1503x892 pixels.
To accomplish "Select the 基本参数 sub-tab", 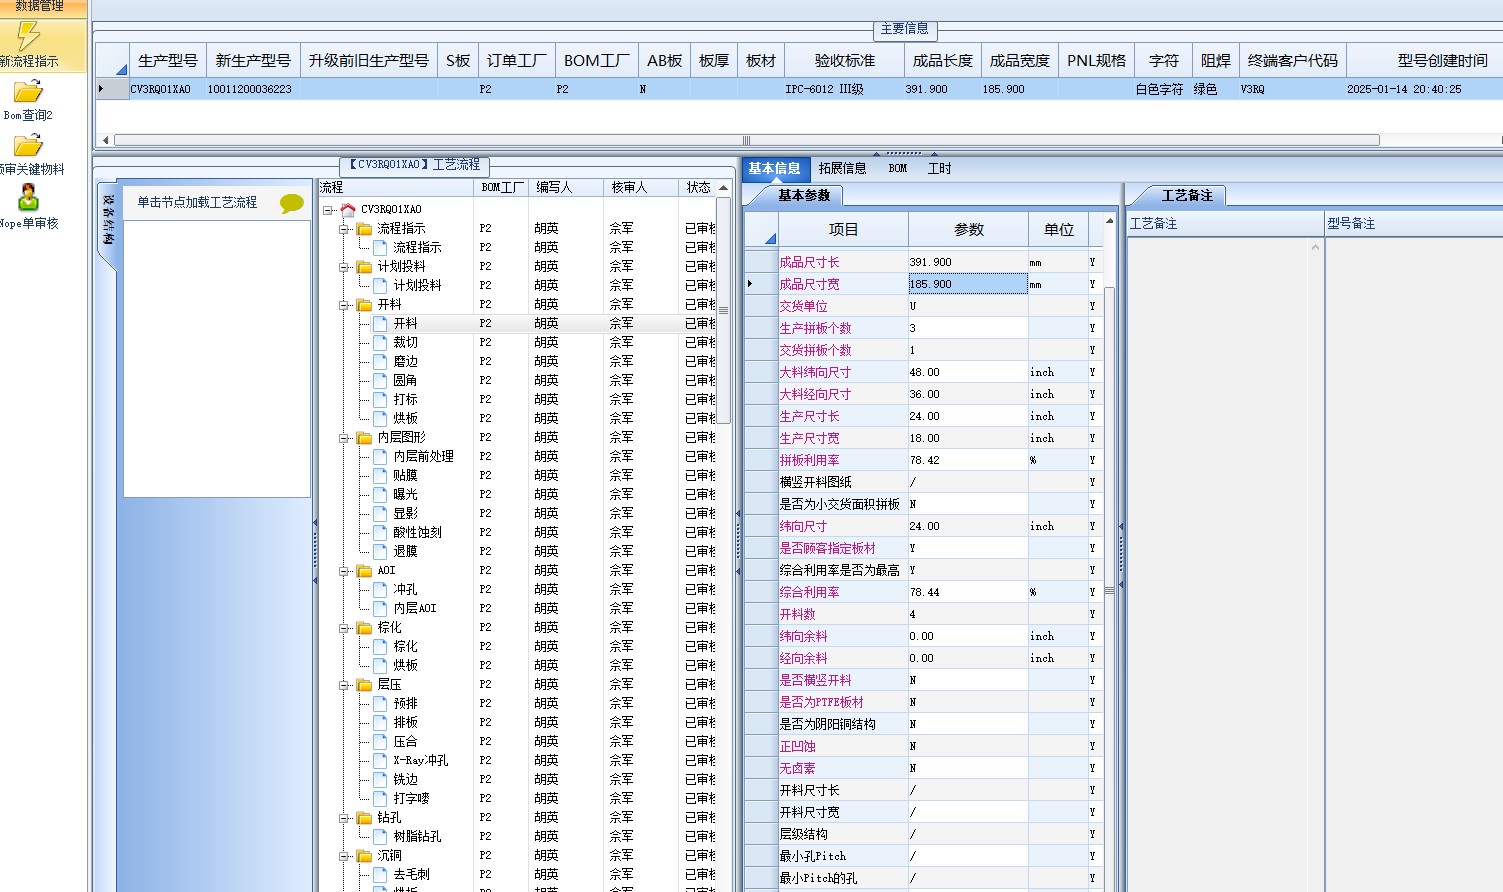I will click(x=804, y=196).
